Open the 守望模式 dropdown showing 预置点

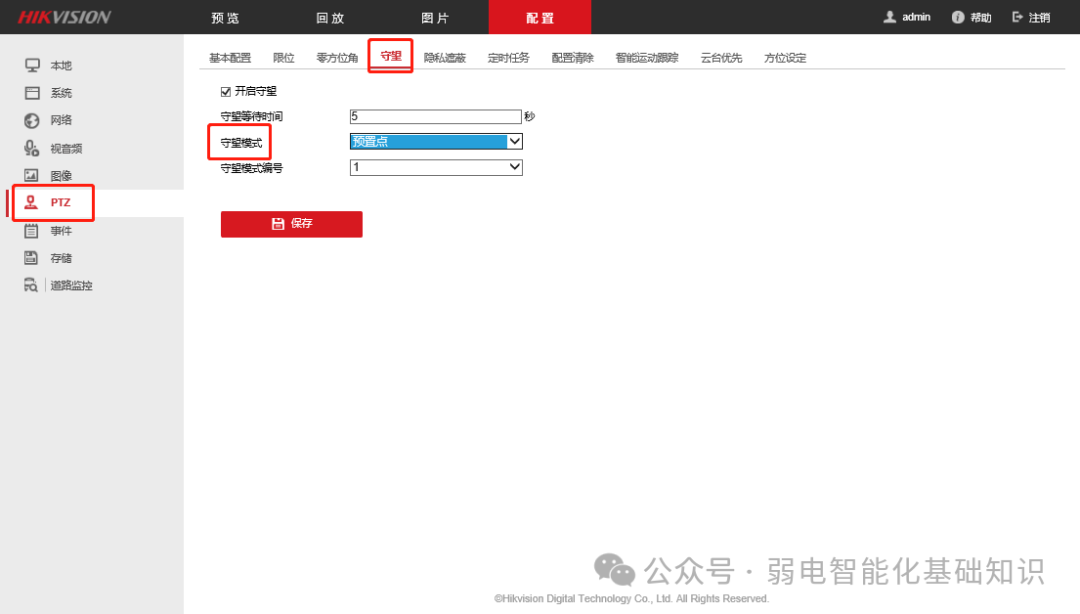436,141
